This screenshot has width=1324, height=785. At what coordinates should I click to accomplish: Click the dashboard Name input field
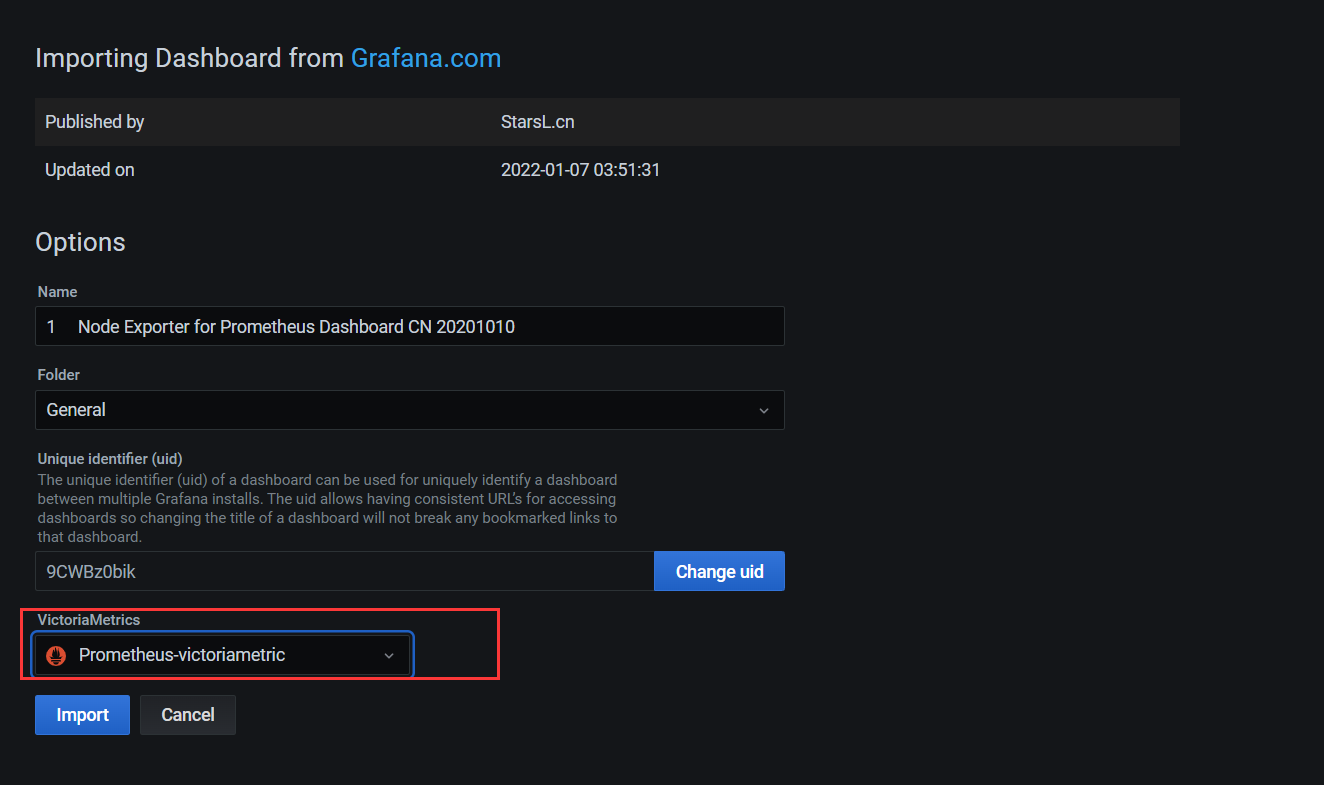[x=410, y=326]
